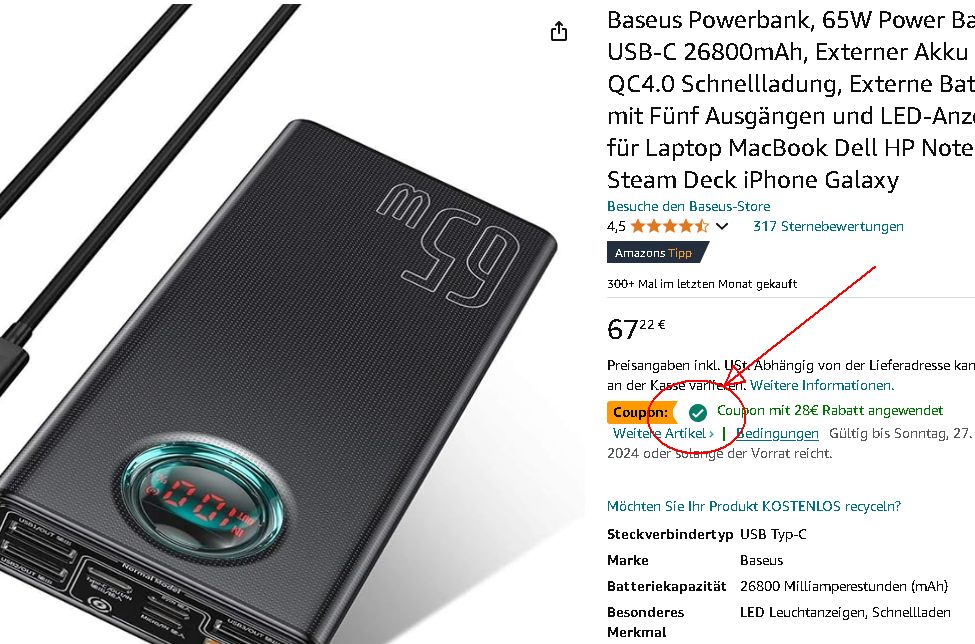Click the Batteriekapazität specification row
975x644 pixels.
(777, 586)
